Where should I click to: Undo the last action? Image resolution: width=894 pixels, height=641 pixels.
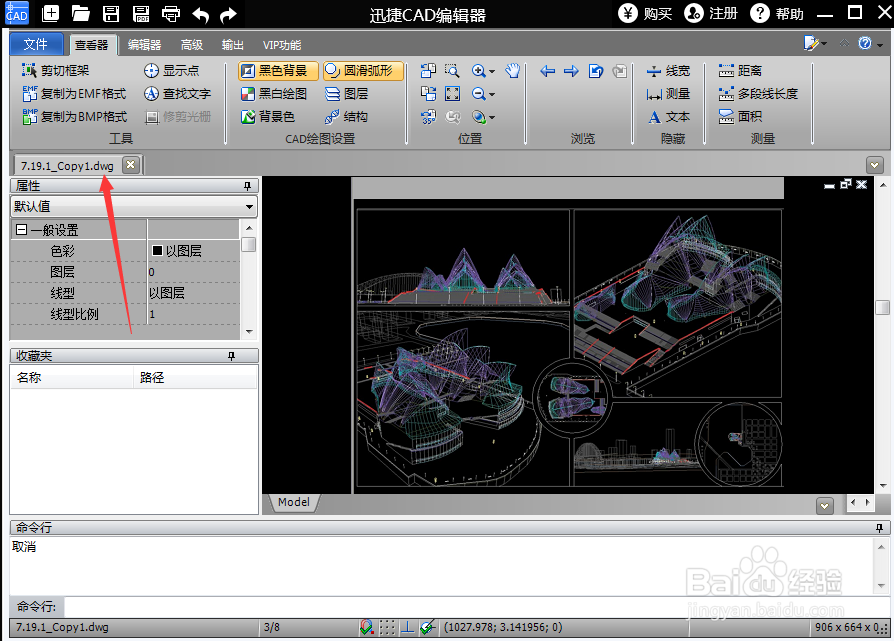(x=200, y=14)
